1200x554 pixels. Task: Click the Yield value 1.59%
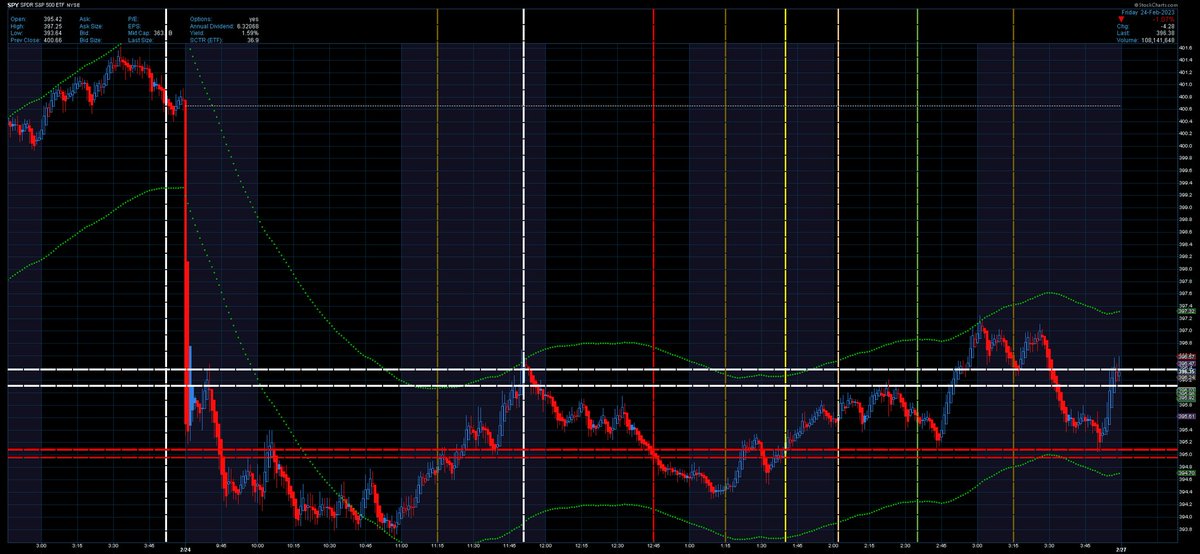pyautogui.click(x=250, y=33)
